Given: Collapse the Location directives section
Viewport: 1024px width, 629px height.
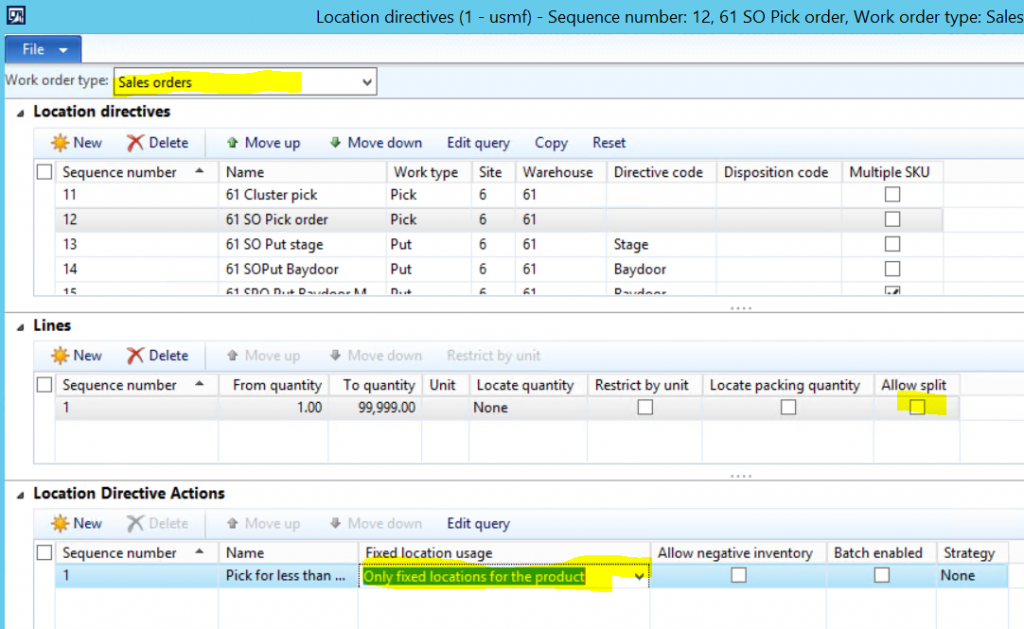Looking at the screenshot, I should point(21,112).
